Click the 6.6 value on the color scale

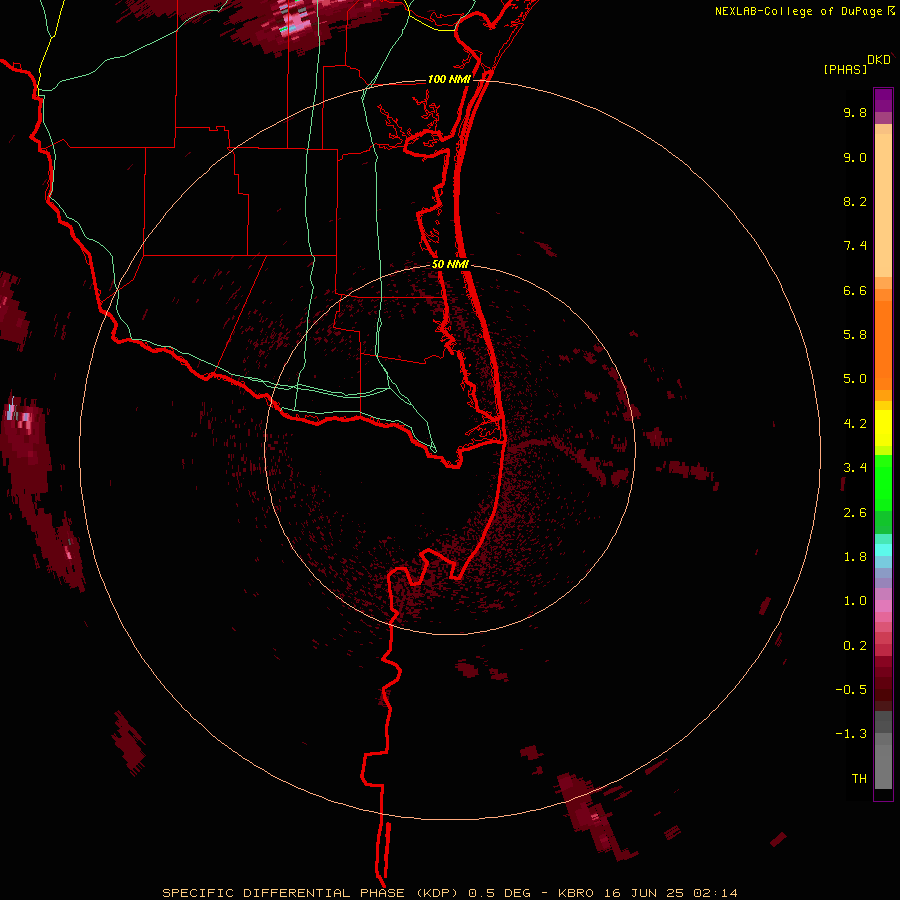pos(855,290)
